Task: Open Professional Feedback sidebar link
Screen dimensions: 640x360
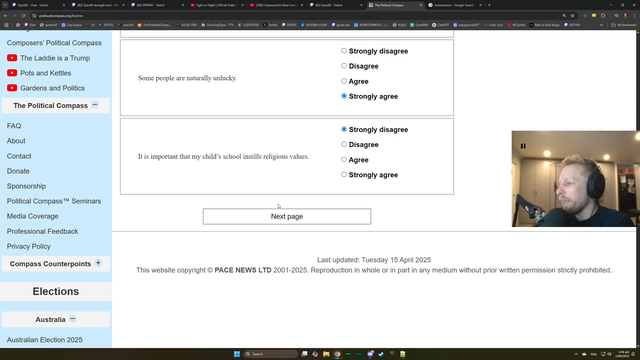Action: (42, 231)
